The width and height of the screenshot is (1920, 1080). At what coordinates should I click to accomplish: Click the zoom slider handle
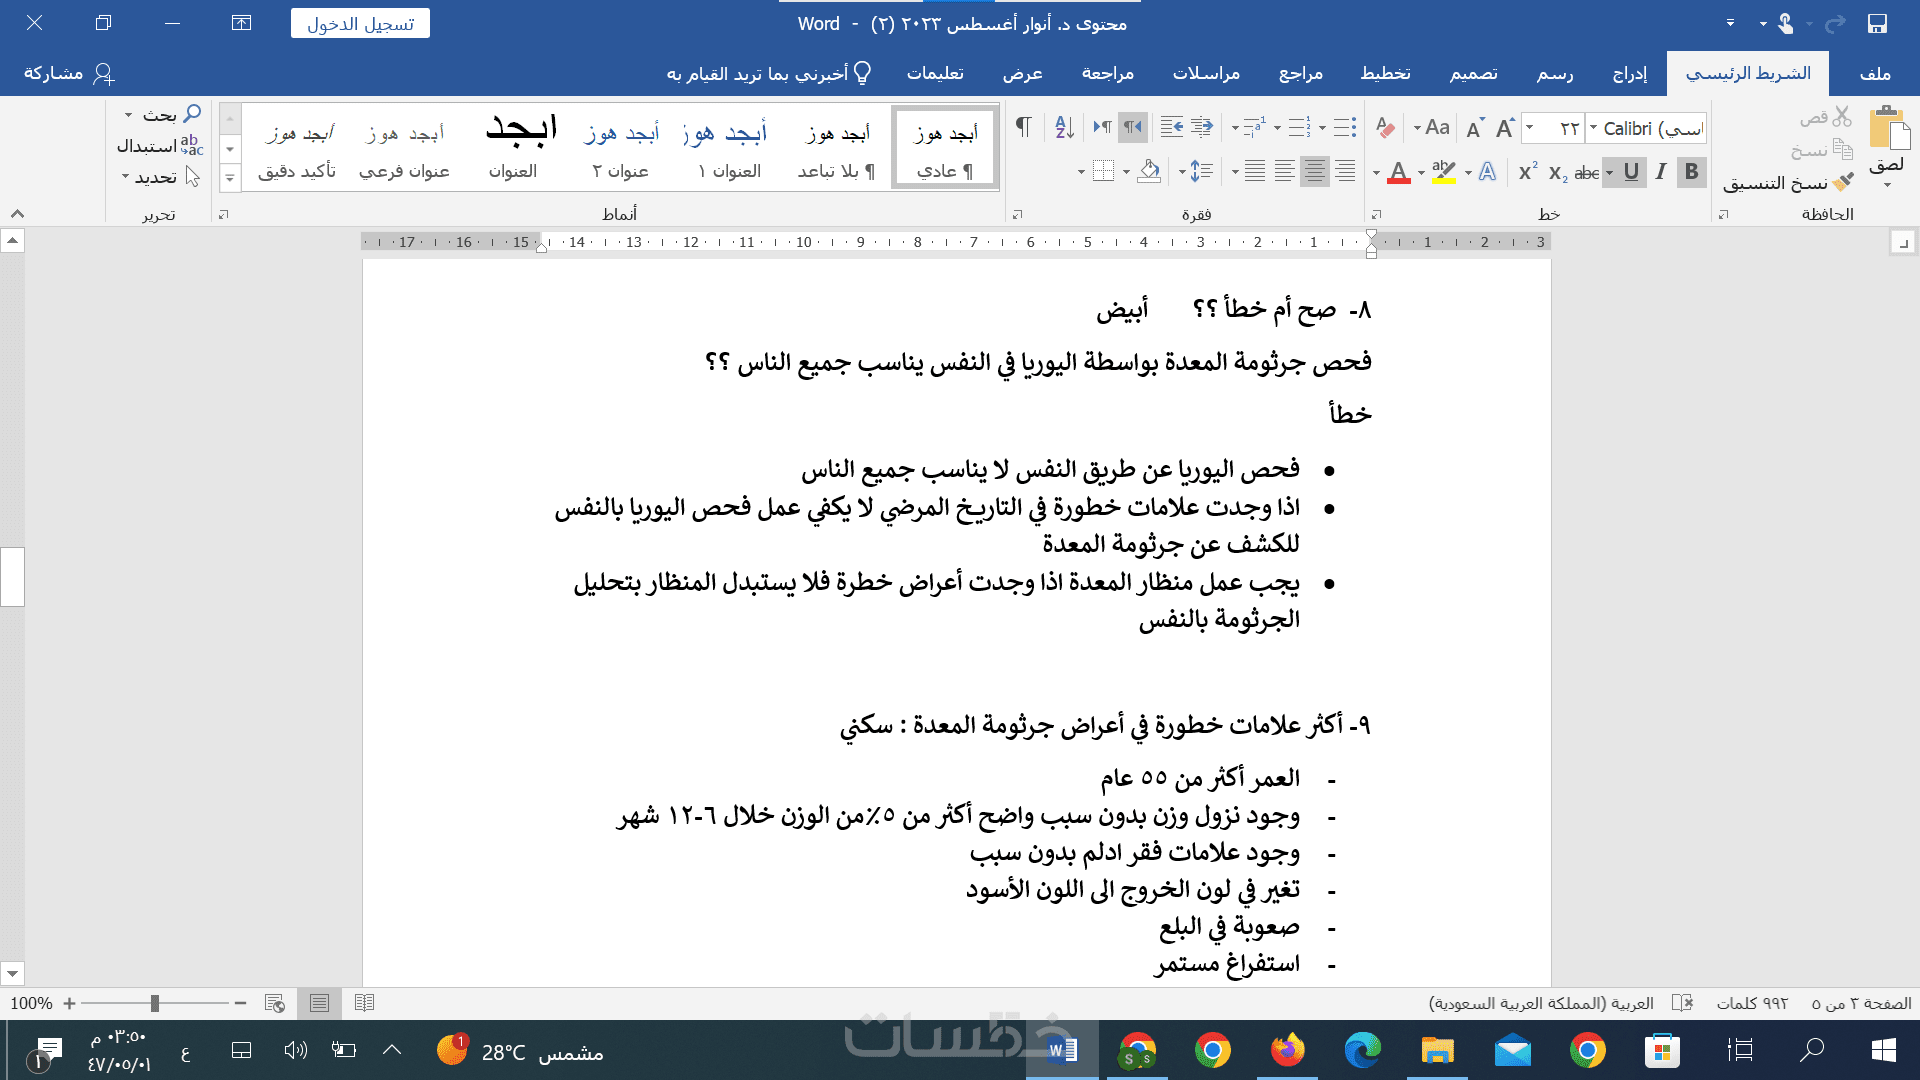tap(155, 1003)
